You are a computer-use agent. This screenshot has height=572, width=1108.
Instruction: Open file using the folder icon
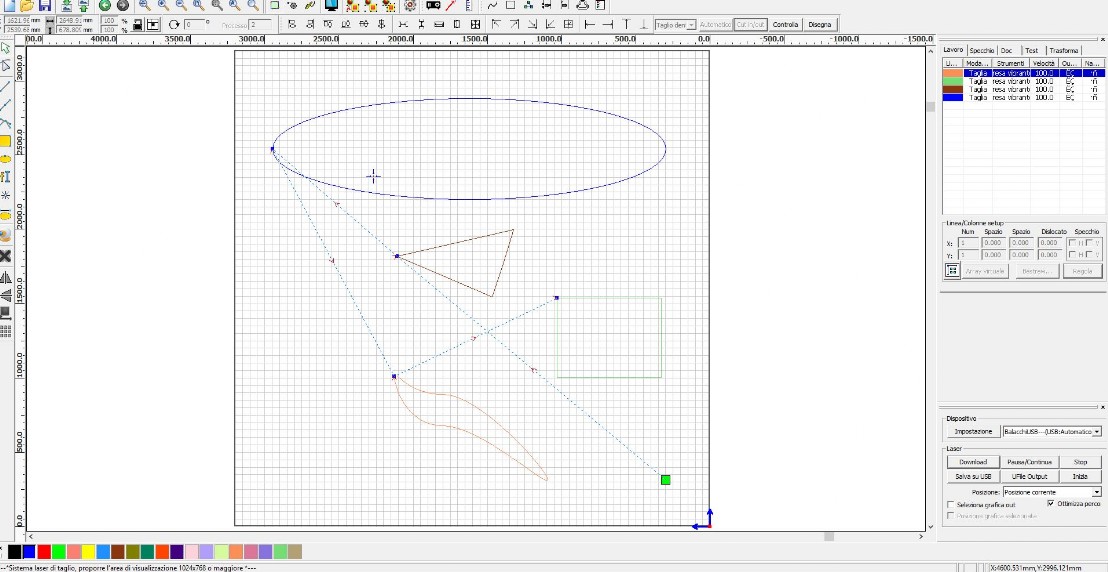pos(26,5)
